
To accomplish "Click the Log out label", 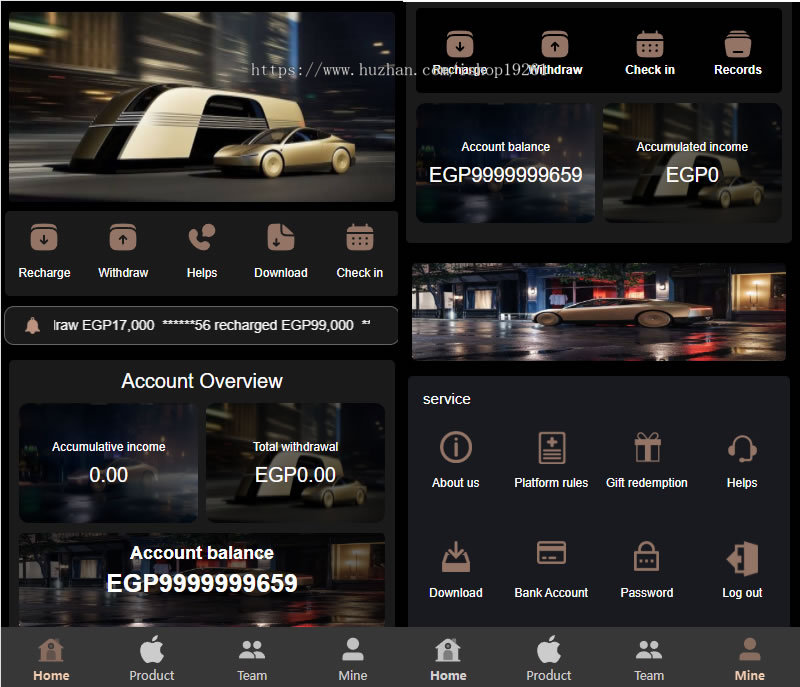I will pyautogui.click(x=742, y=593).
